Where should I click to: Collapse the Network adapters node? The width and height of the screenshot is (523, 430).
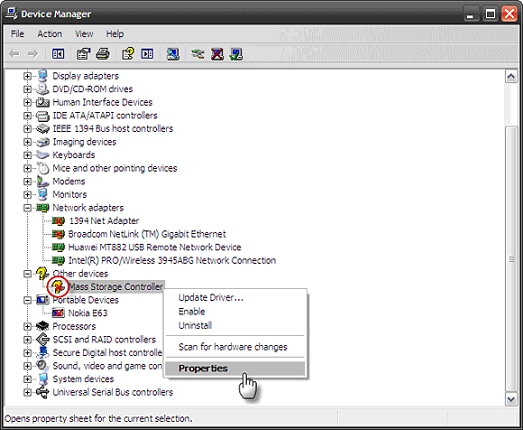27,208
